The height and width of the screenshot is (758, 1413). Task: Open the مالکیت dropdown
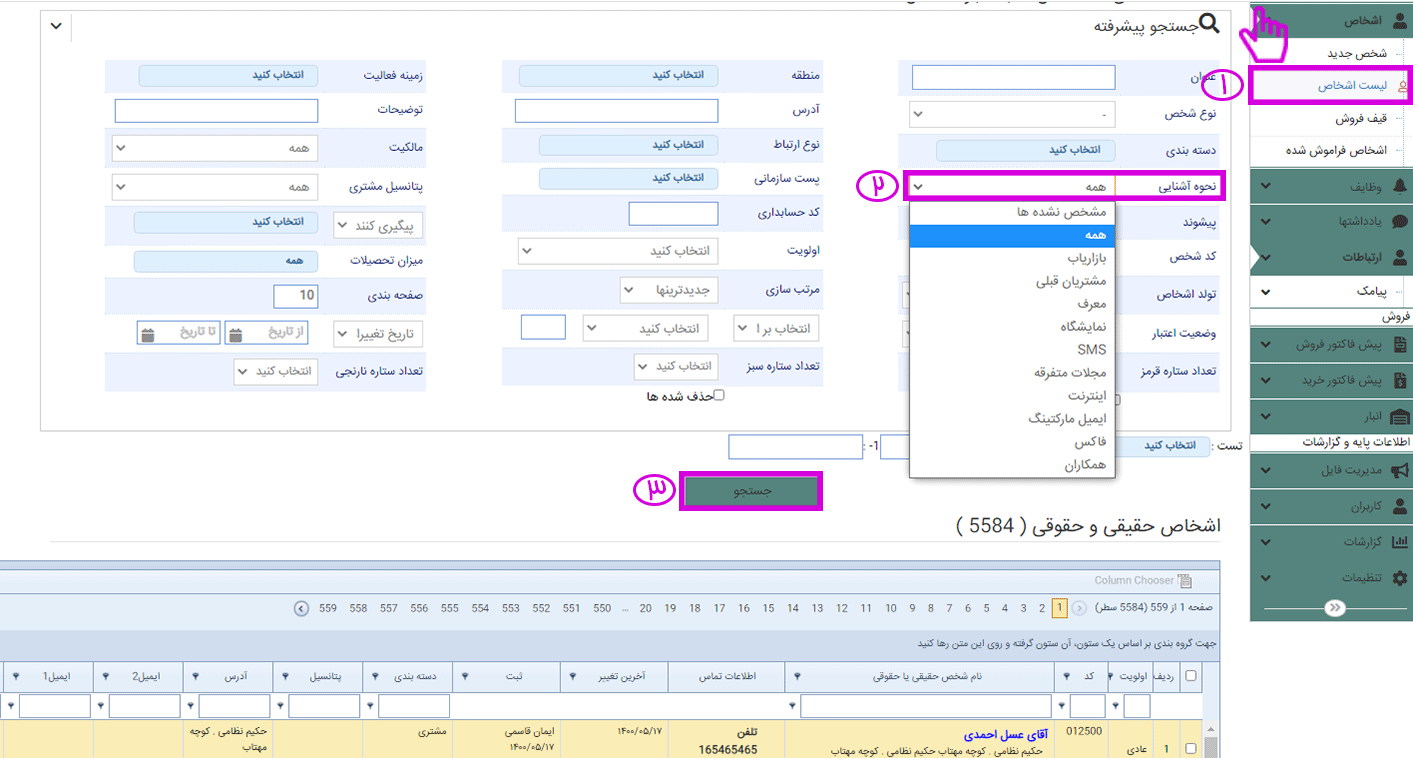click(215, 147)
